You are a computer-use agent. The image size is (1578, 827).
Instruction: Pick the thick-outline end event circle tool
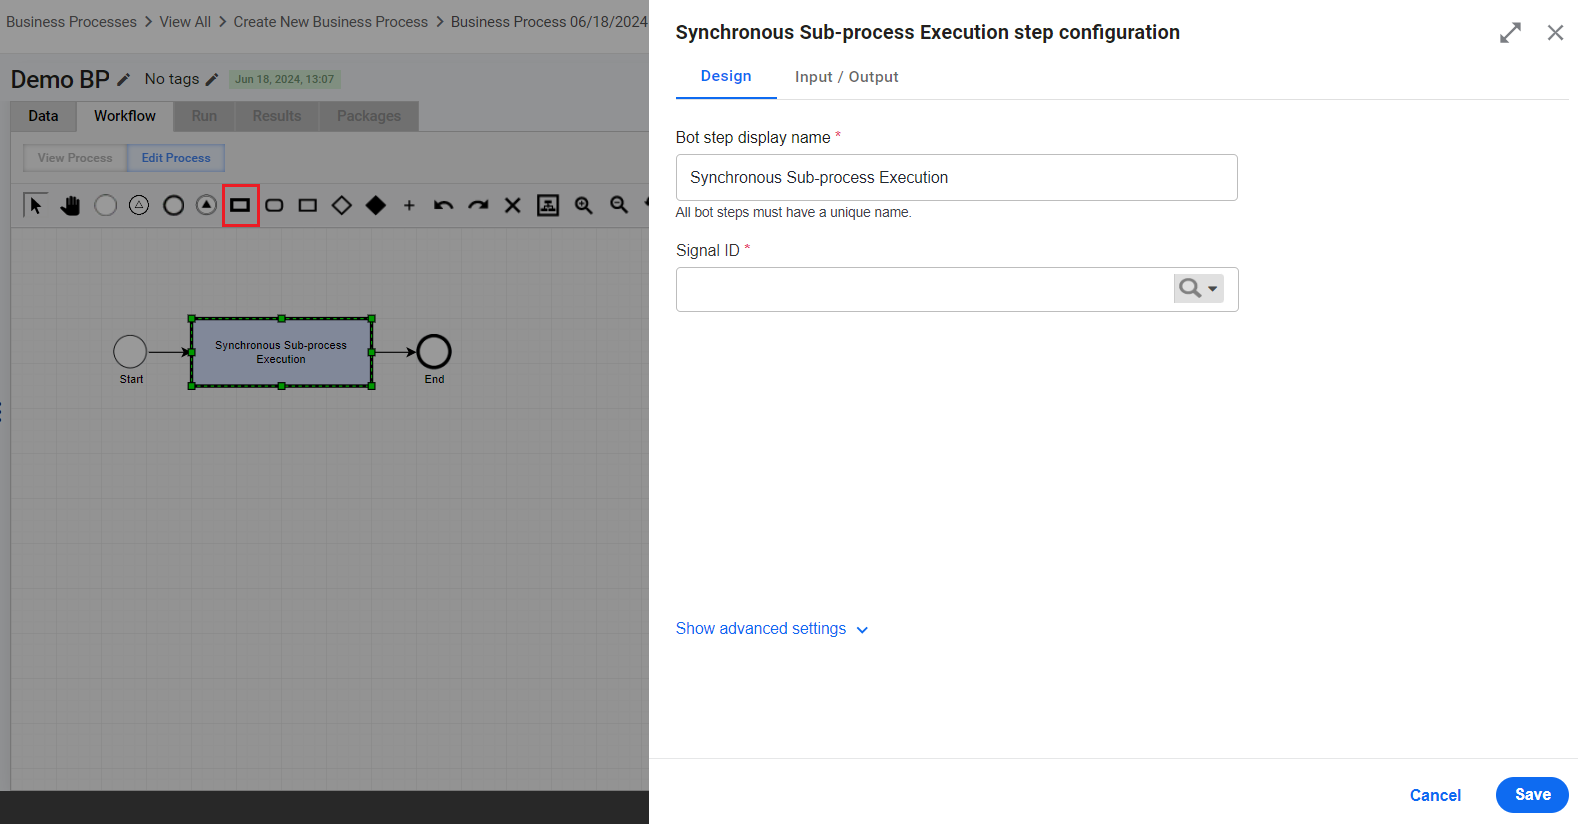click(x=173, y=205)
